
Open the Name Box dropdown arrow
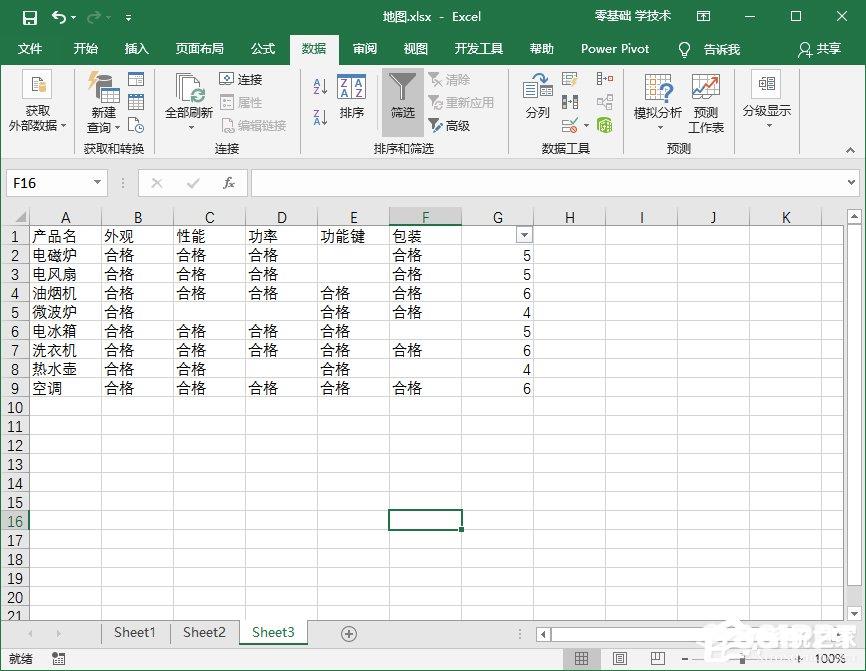[97, 182]
